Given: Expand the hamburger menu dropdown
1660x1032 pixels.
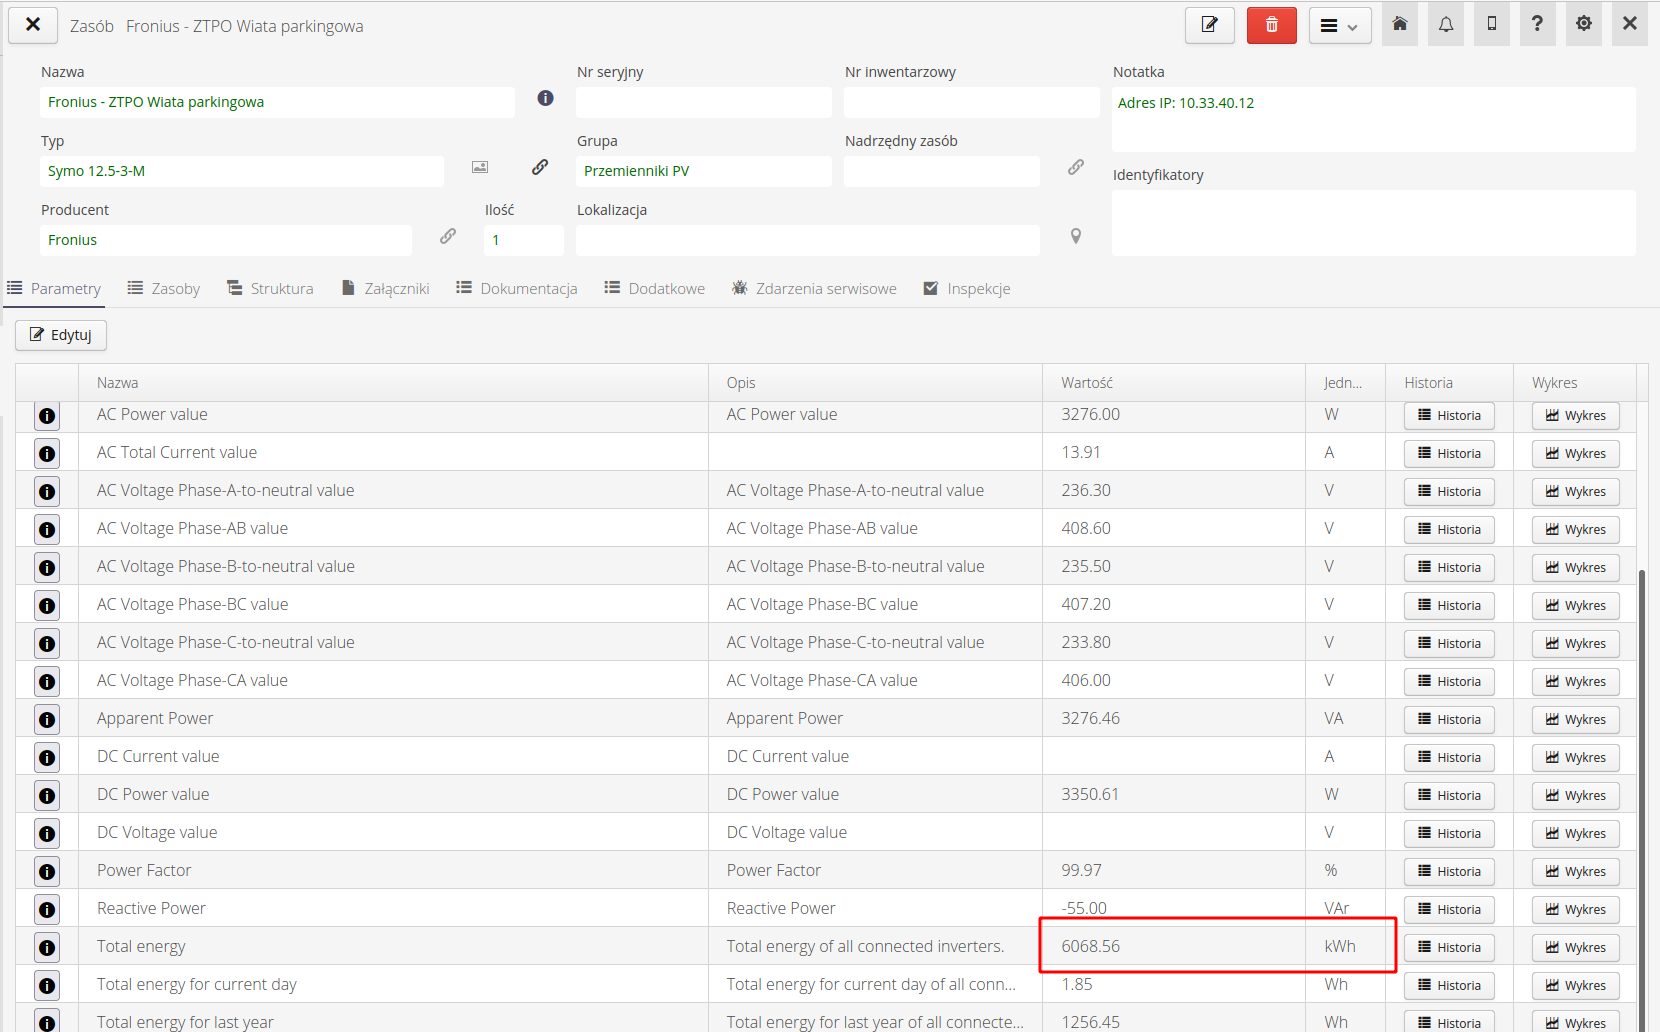Looking at the screenshot, I should pos(1339,26).
